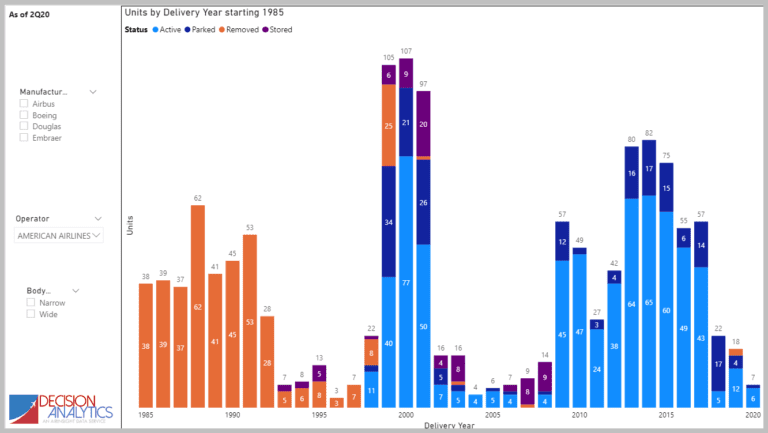The height and width of the screenshot is (433, 768).
Task: Select the 1985 bar with 38 removed units
Action: coord(145,345)
